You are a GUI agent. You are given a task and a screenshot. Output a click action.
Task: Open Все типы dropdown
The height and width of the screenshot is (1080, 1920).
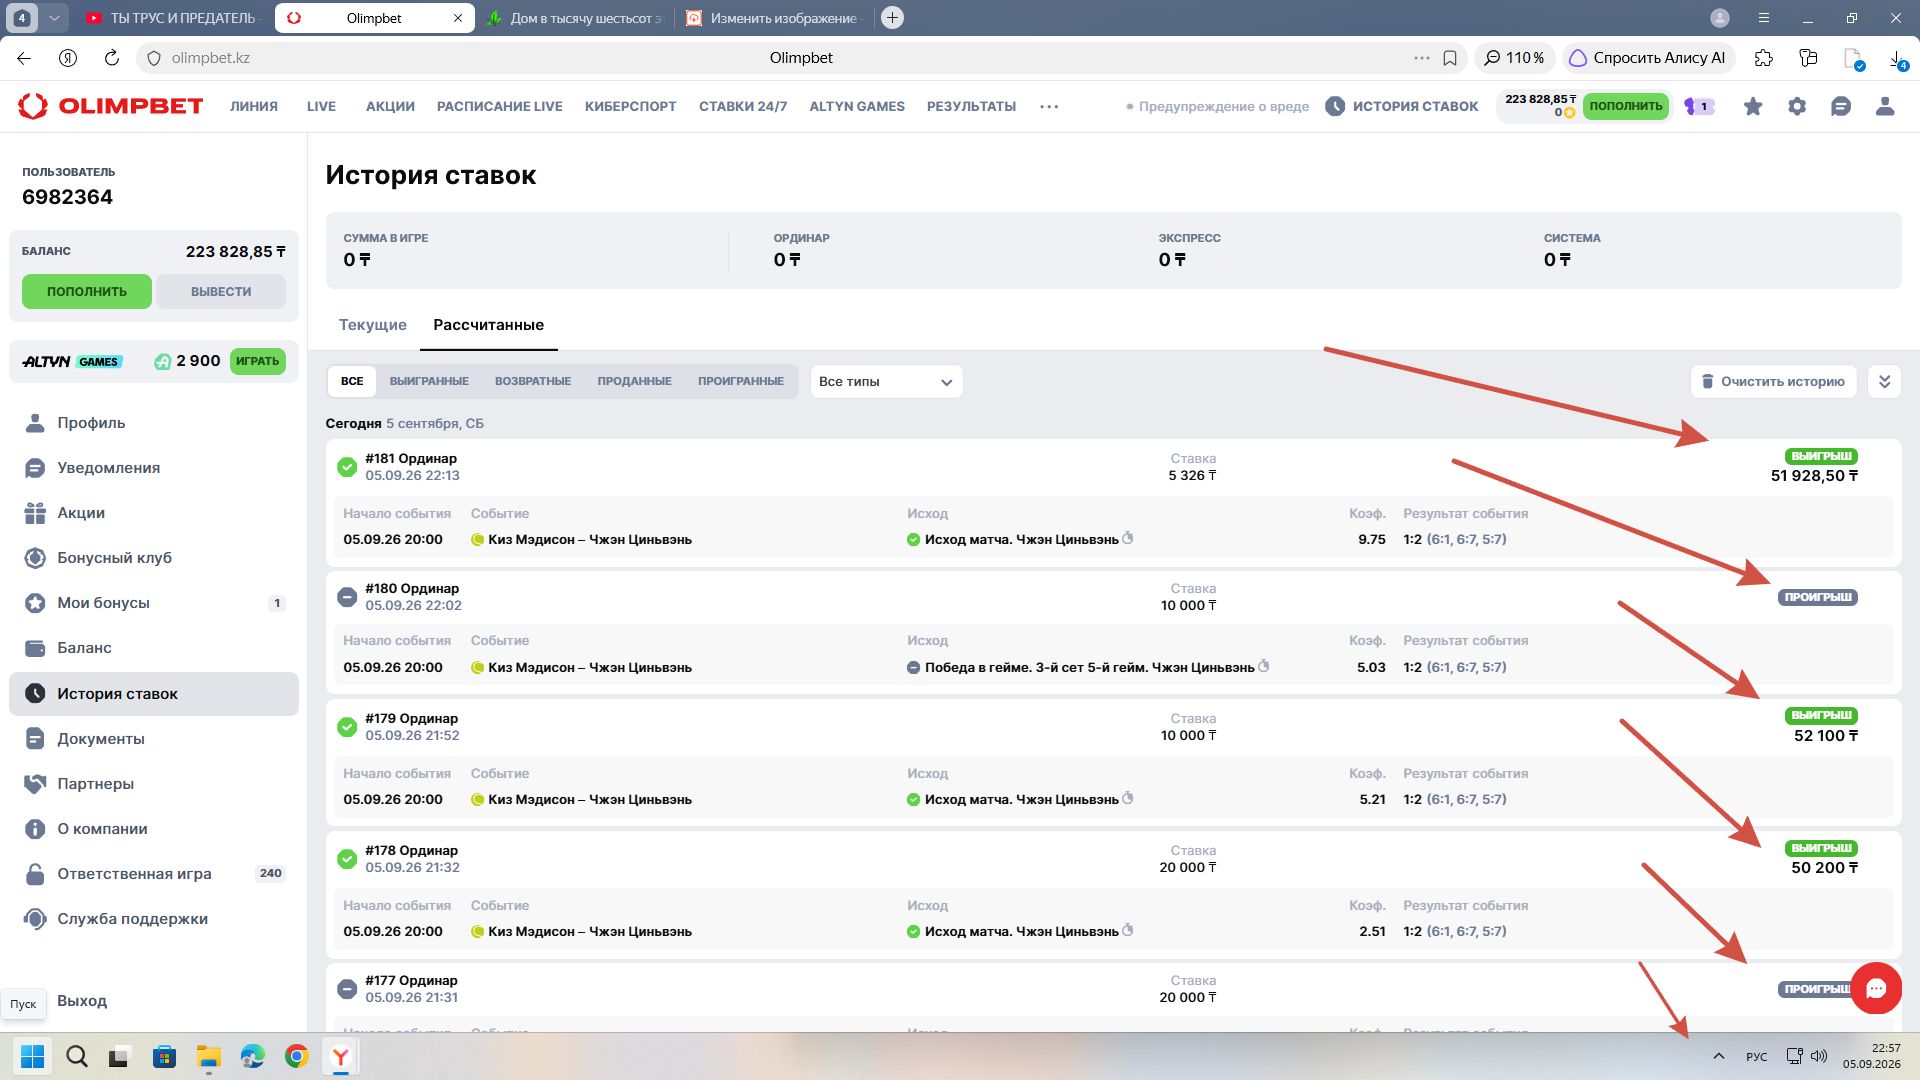886,381
